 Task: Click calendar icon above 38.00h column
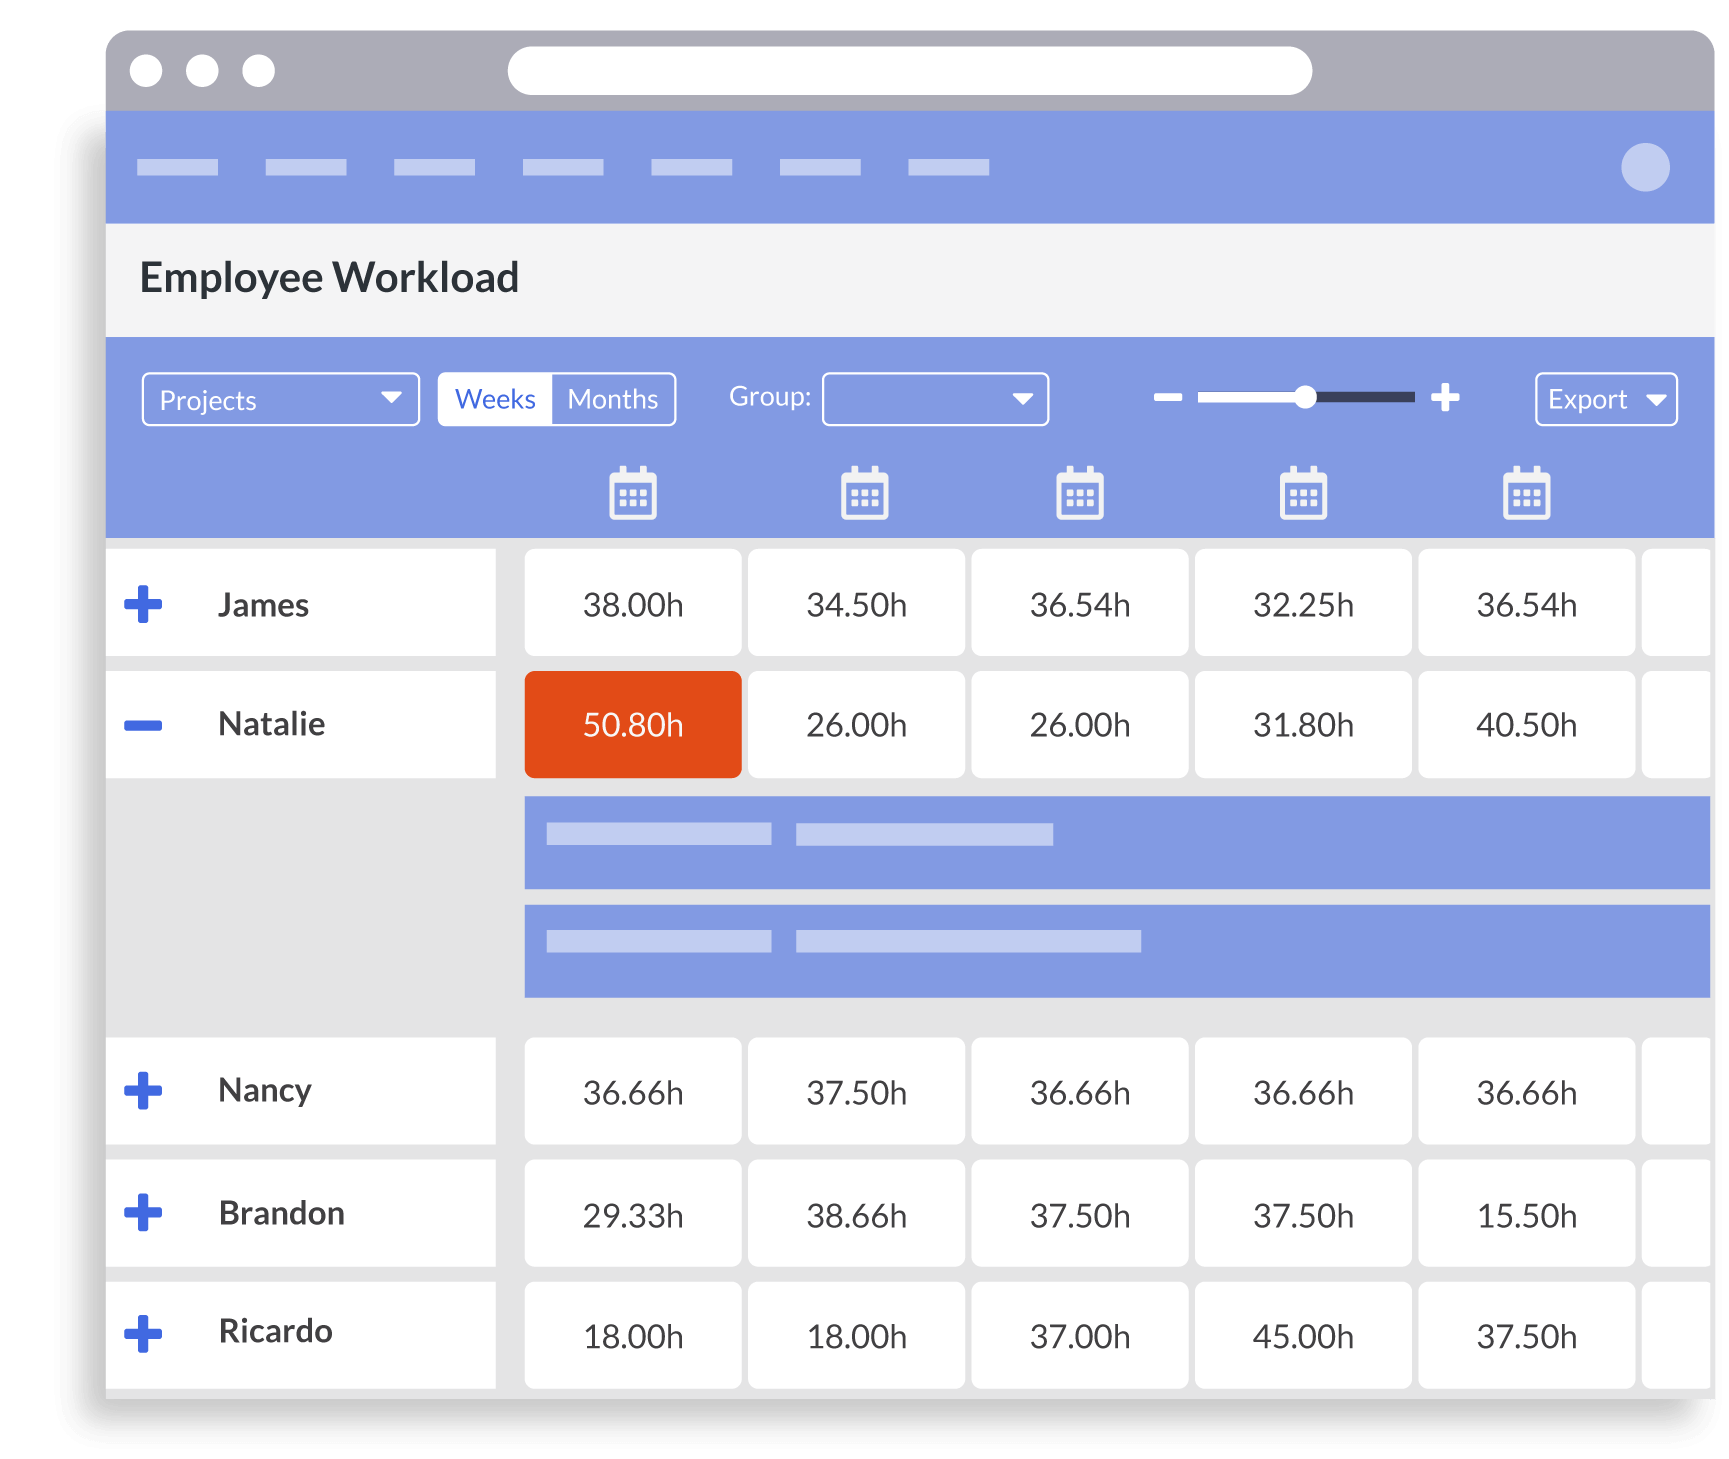(x=633, y=493)
